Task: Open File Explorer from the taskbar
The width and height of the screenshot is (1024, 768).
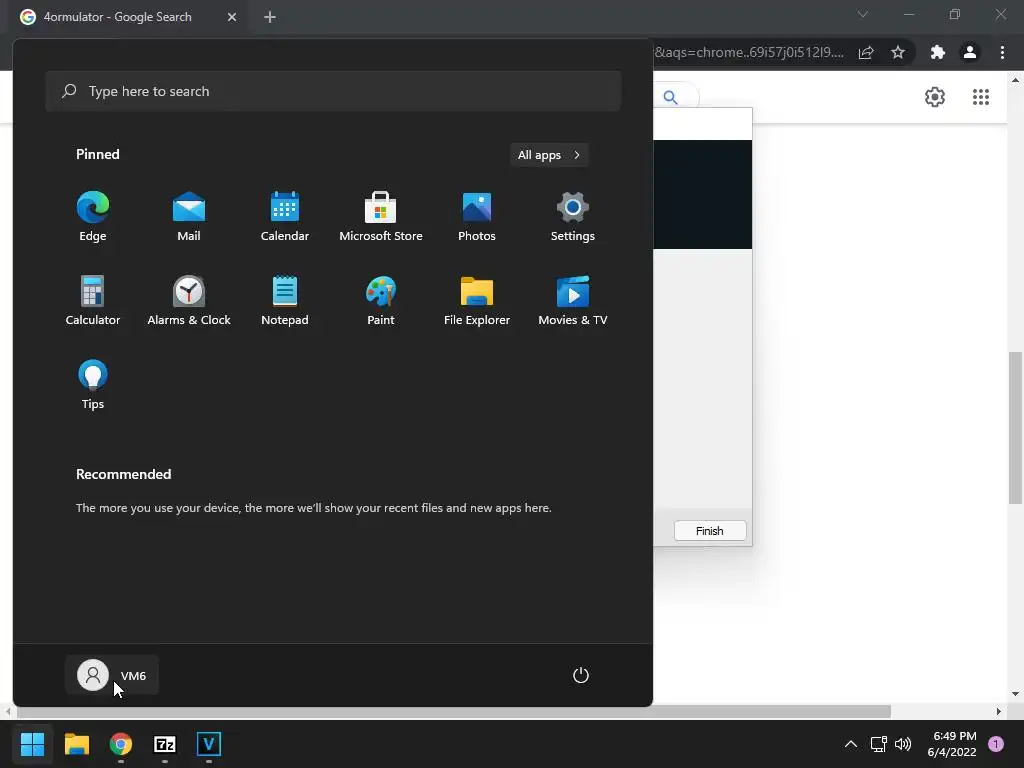Action: point(76,744)
